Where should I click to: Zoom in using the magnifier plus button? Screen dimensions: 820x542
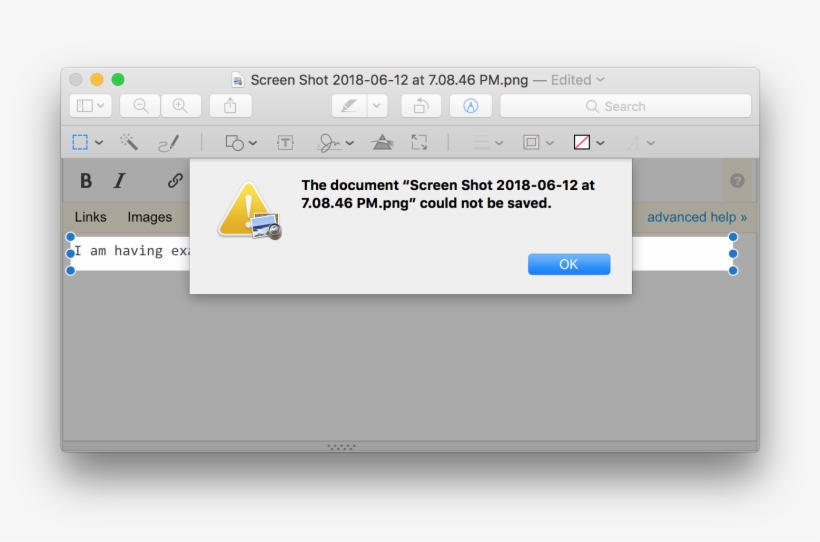[180, 106]
